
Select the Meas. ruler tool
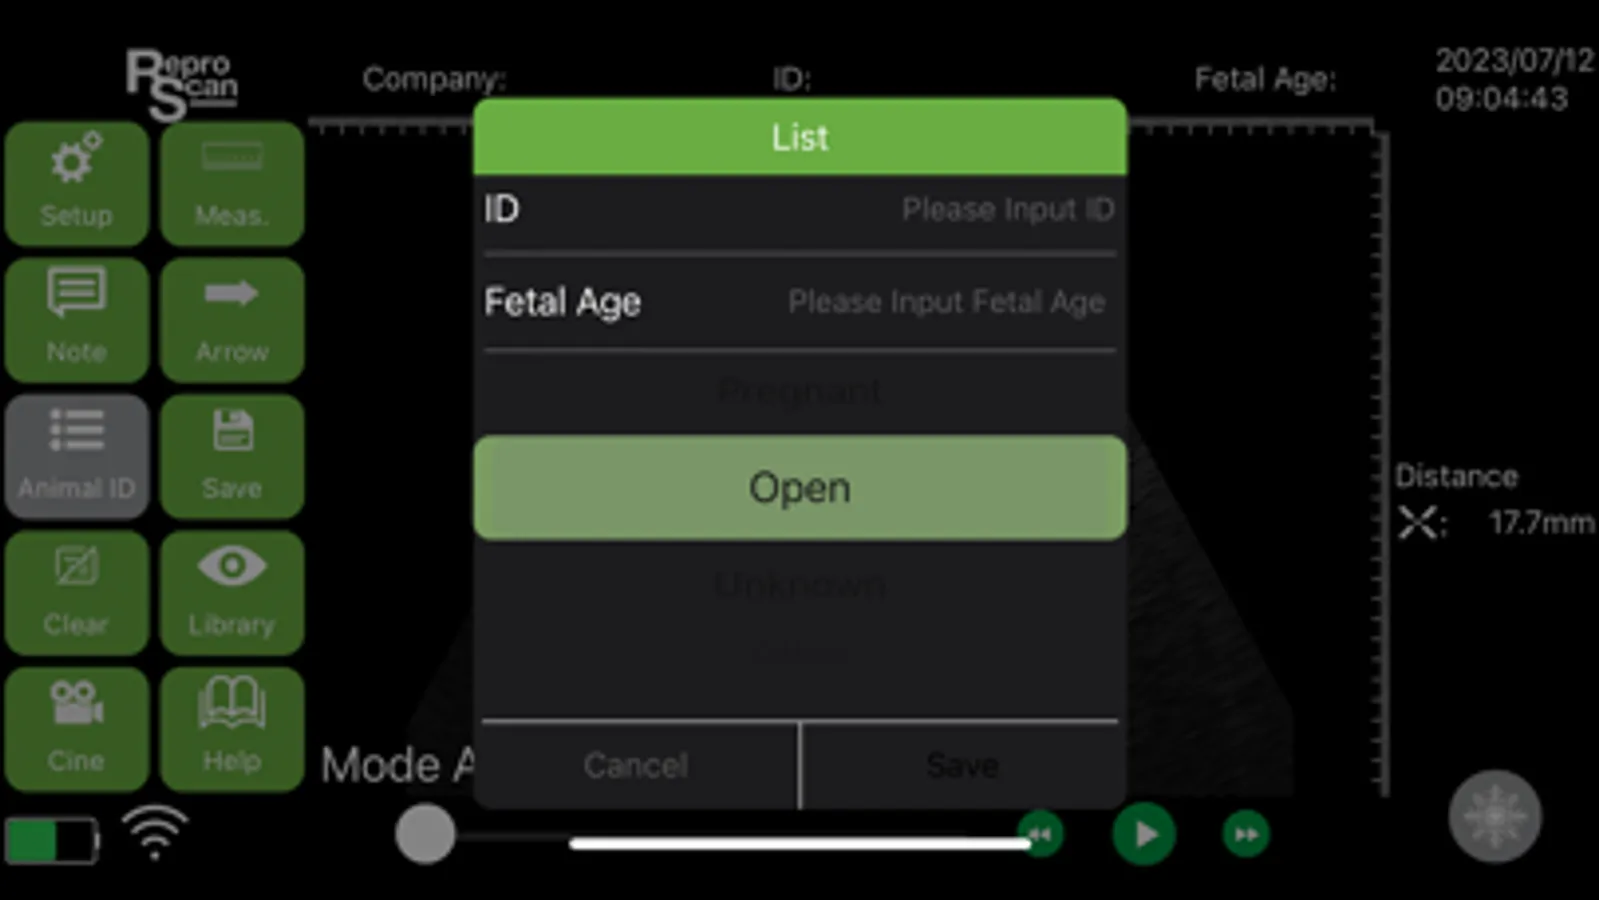pos(232,184)
